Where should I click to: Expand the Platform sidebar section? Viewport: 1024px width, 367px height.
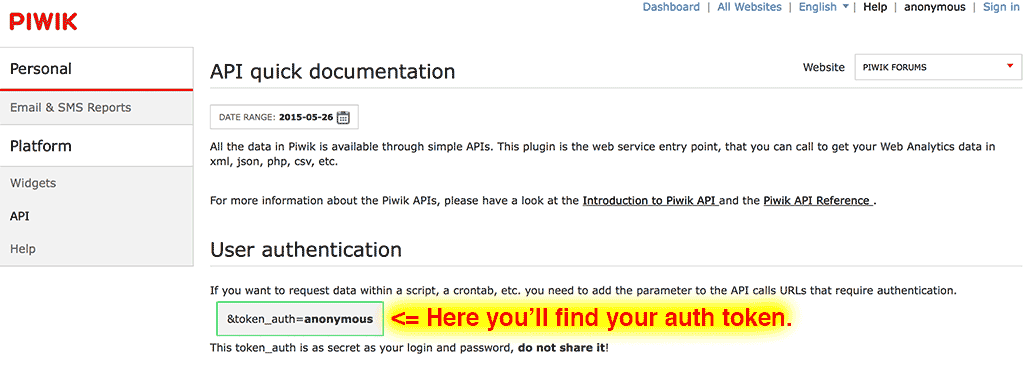97,146
